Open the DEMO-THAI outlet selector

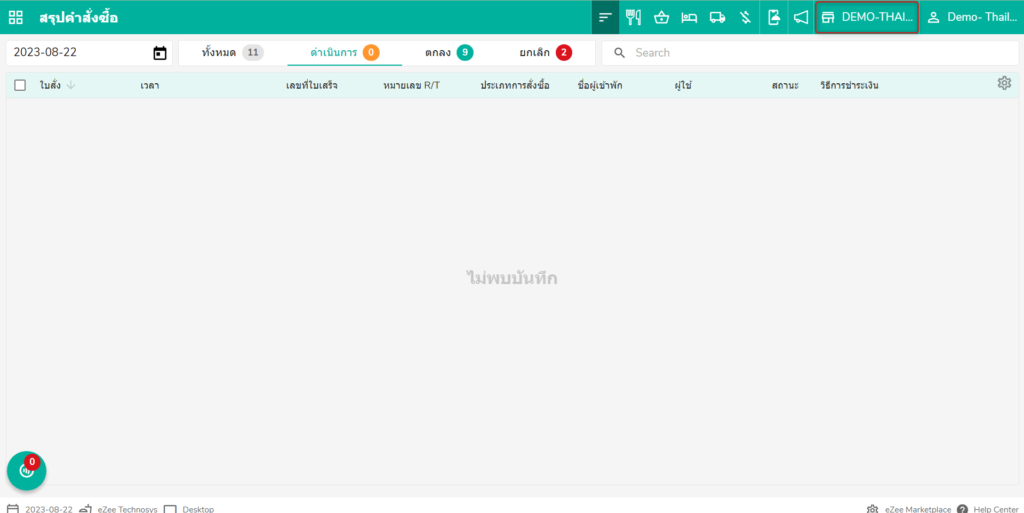(x=867, y=18)
